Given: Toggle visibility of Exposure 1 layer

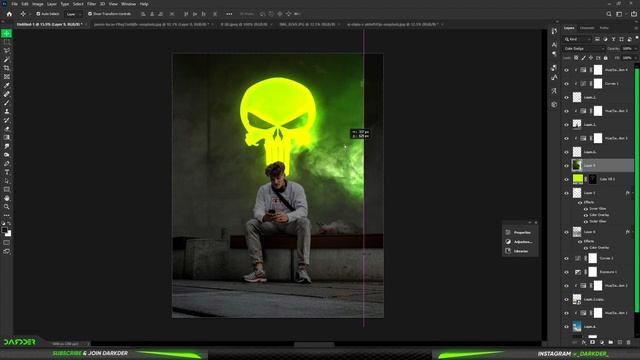Looking at the screenshot, I should click(566, 272).
